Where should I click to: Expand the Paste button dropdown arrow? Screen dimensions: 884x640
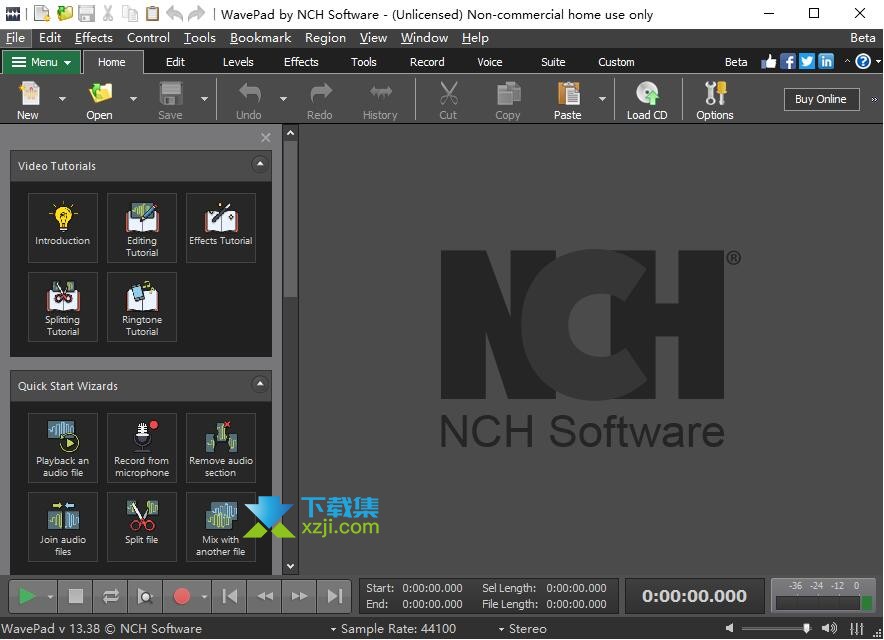coord(602,99)
